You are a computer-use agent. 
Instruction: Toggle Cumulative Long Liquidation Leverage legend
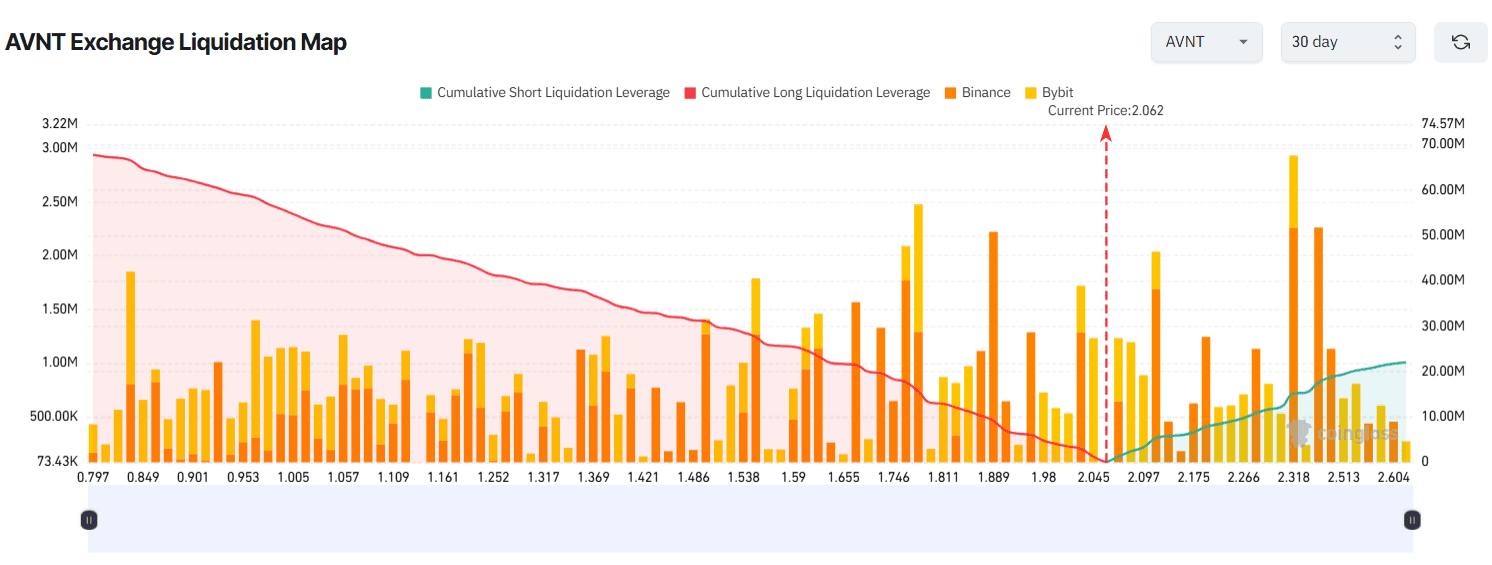[x=815, y=92]
